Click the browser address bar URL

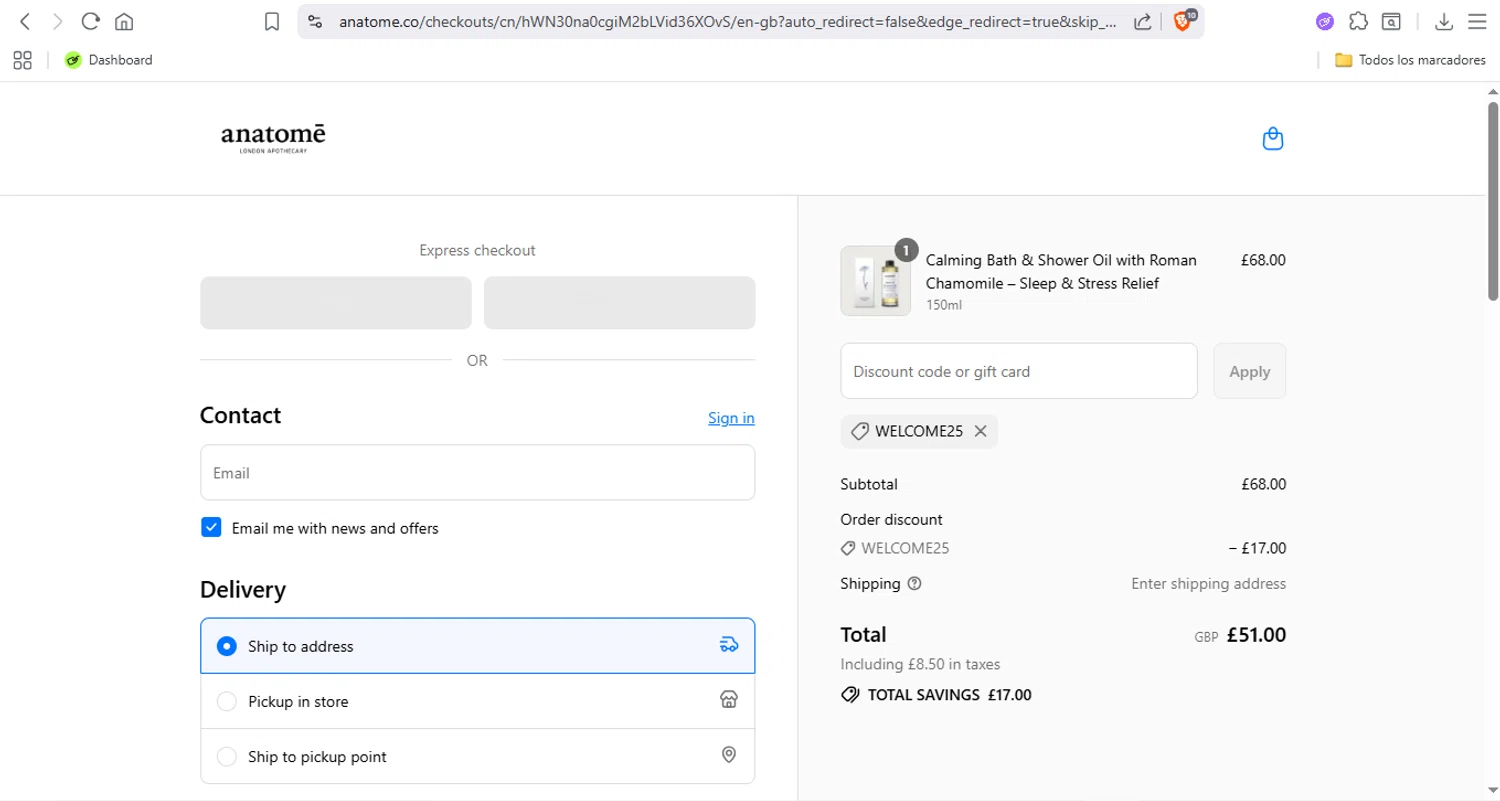click(728, 21)
